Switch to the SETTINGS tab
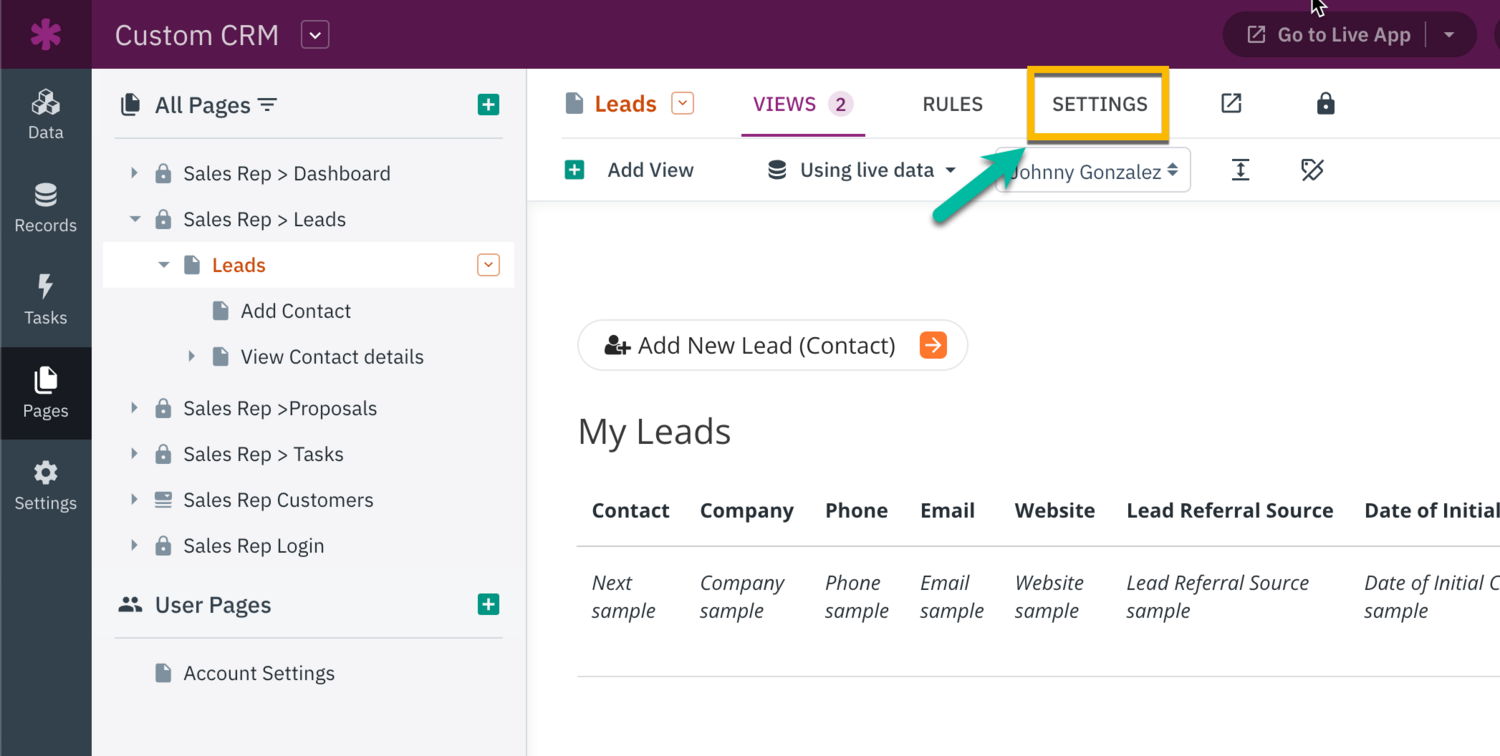 1099,104
